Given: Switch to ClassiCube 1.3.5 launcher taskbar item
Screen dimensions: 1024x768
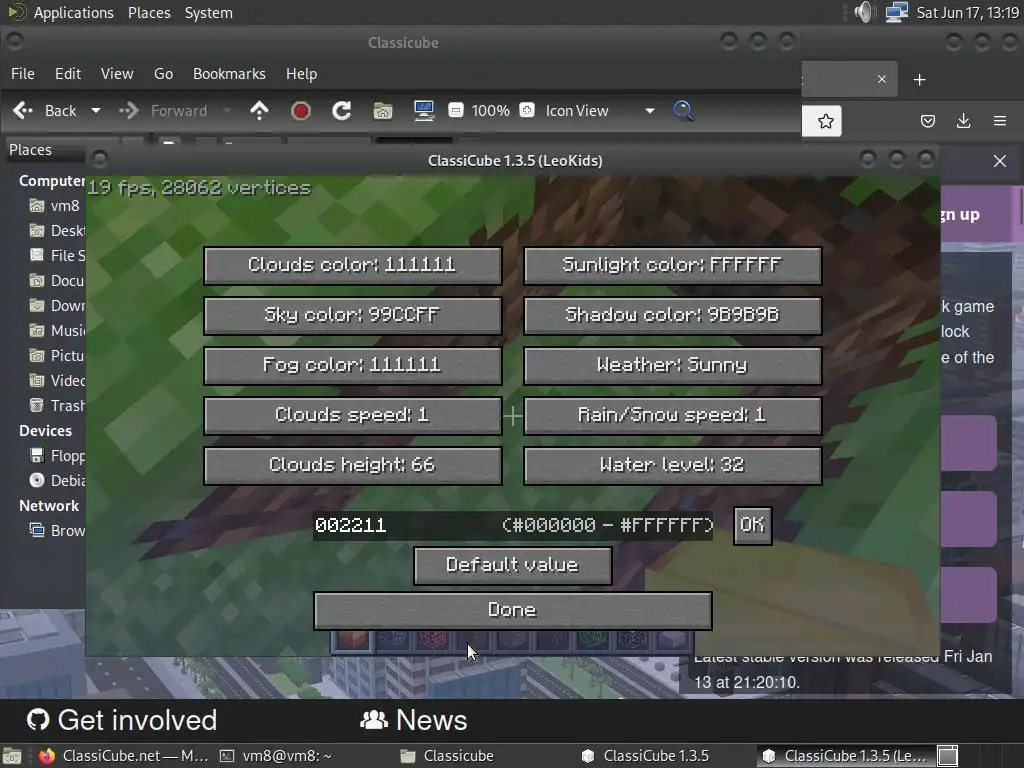Looking at the screenshot, I should pos(647,756).
